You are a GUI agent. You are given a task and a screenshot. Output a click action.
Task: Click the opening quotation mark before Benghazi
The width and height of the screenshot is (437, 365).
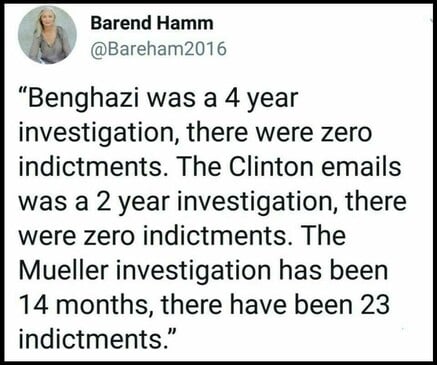23,92
